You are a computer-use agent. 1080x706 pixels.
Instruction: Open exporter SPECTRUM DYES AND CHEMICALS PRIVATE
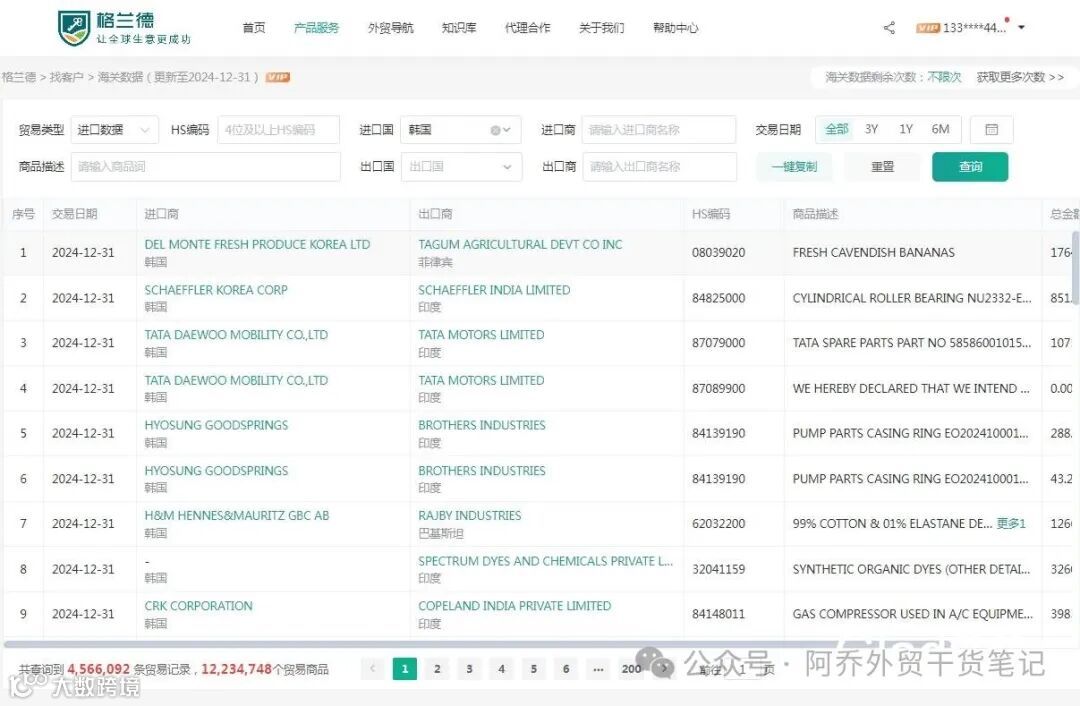545,561
